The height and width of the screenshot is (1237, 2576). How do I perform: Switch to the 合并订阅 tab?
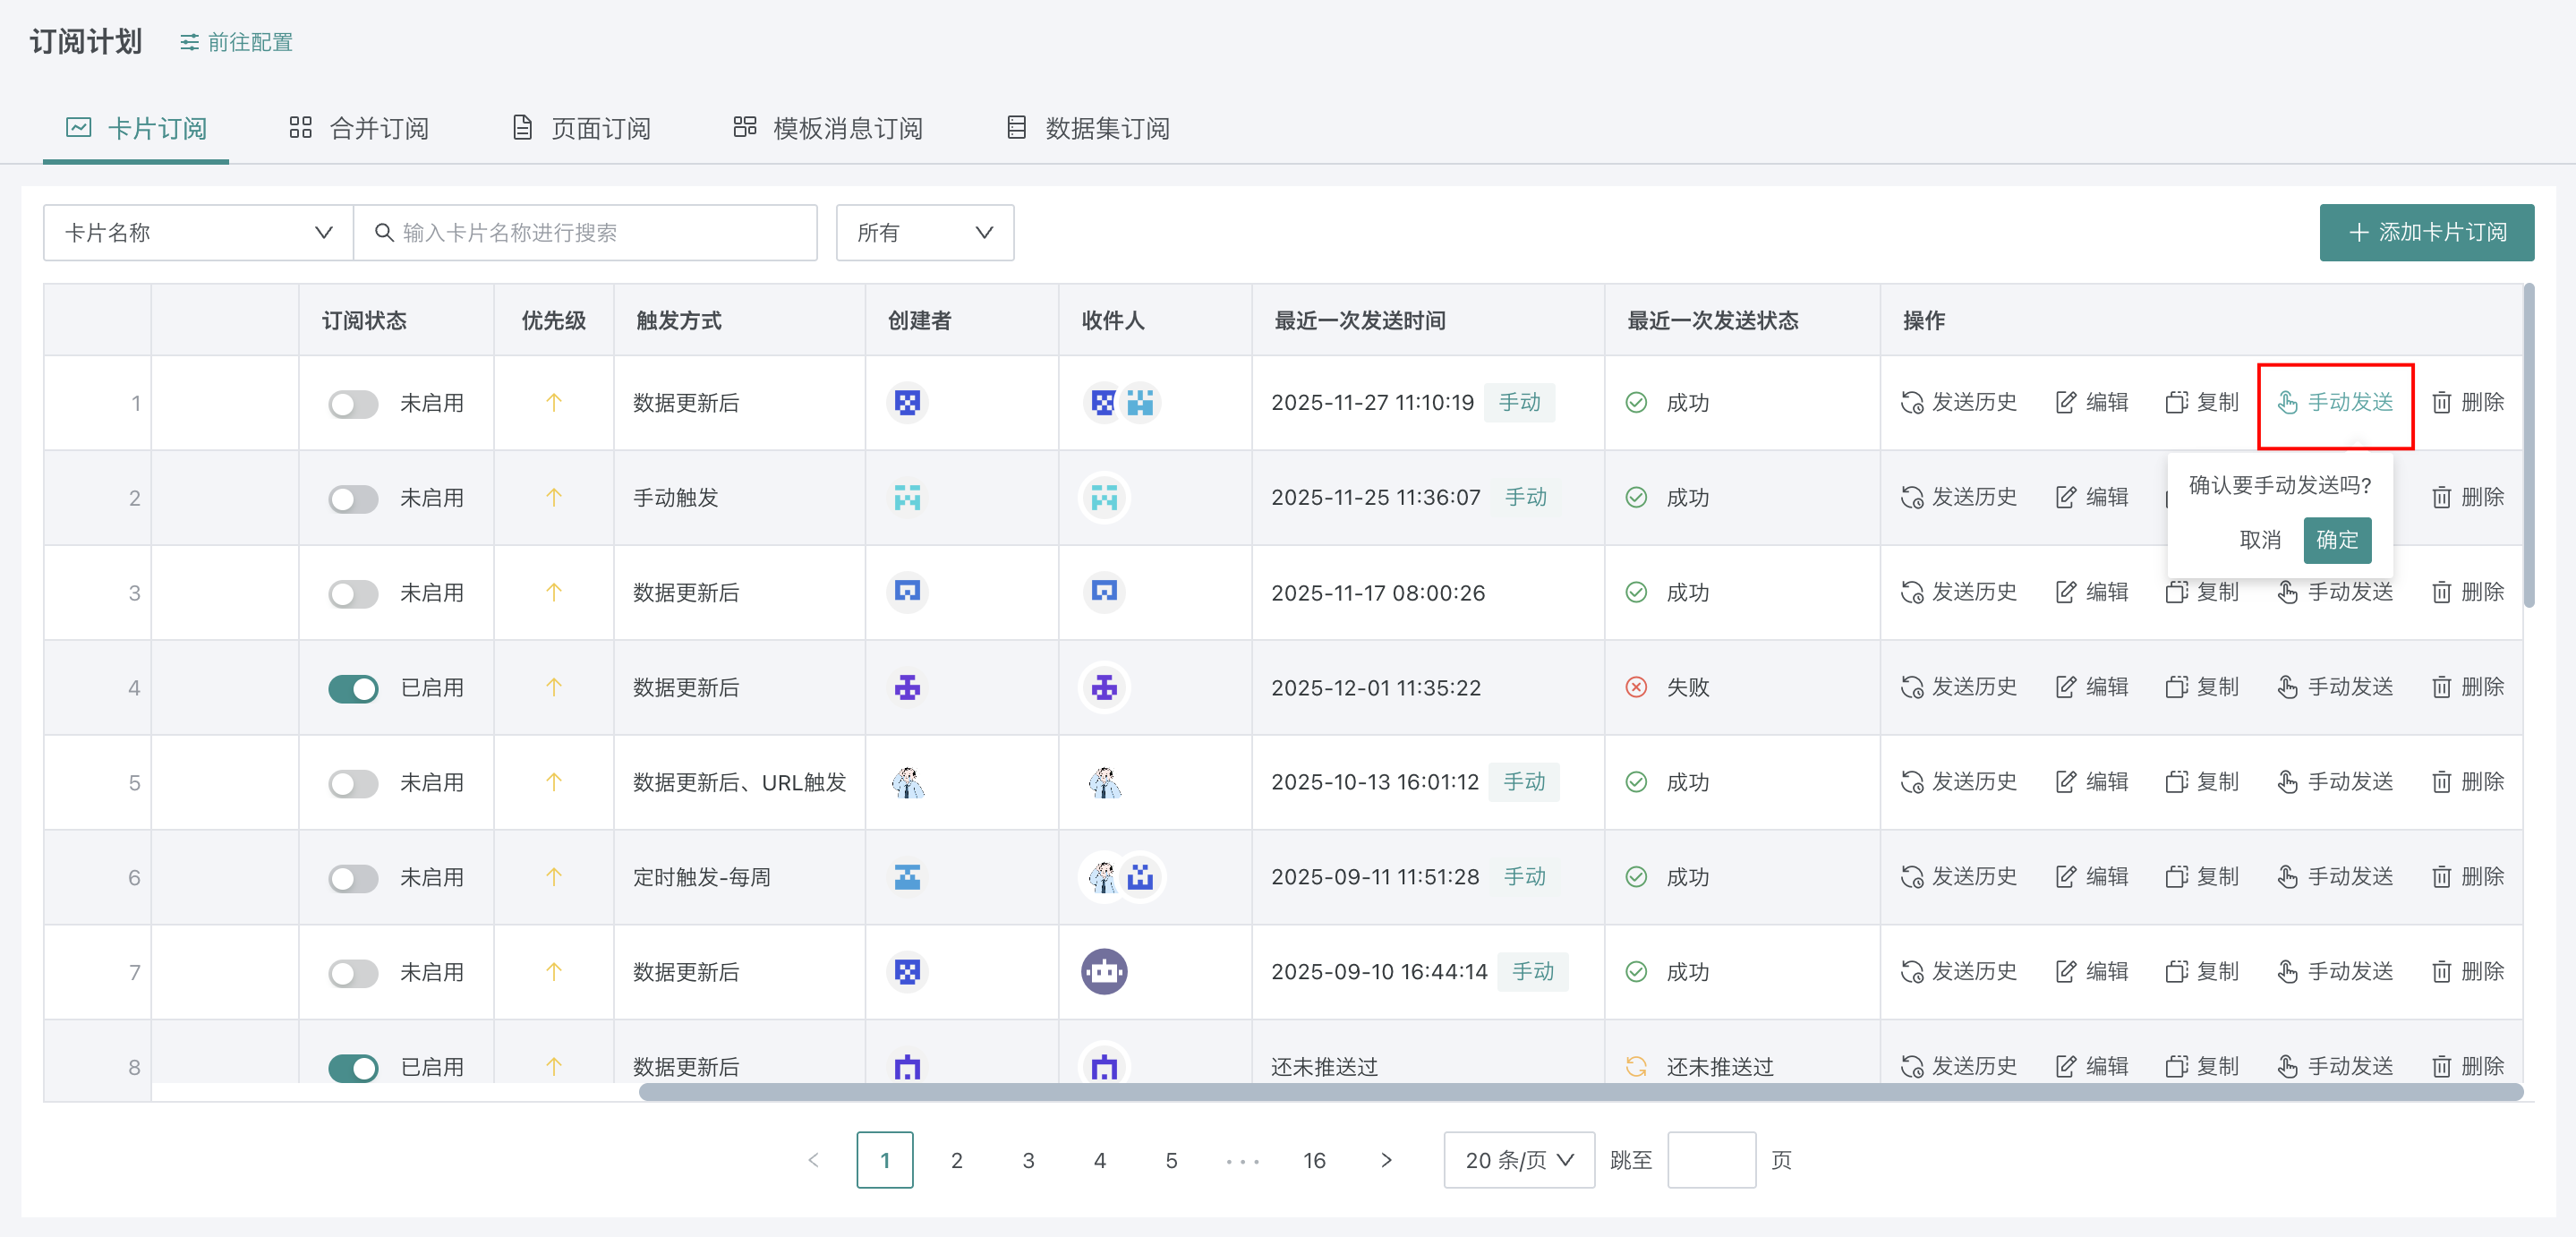359,129
